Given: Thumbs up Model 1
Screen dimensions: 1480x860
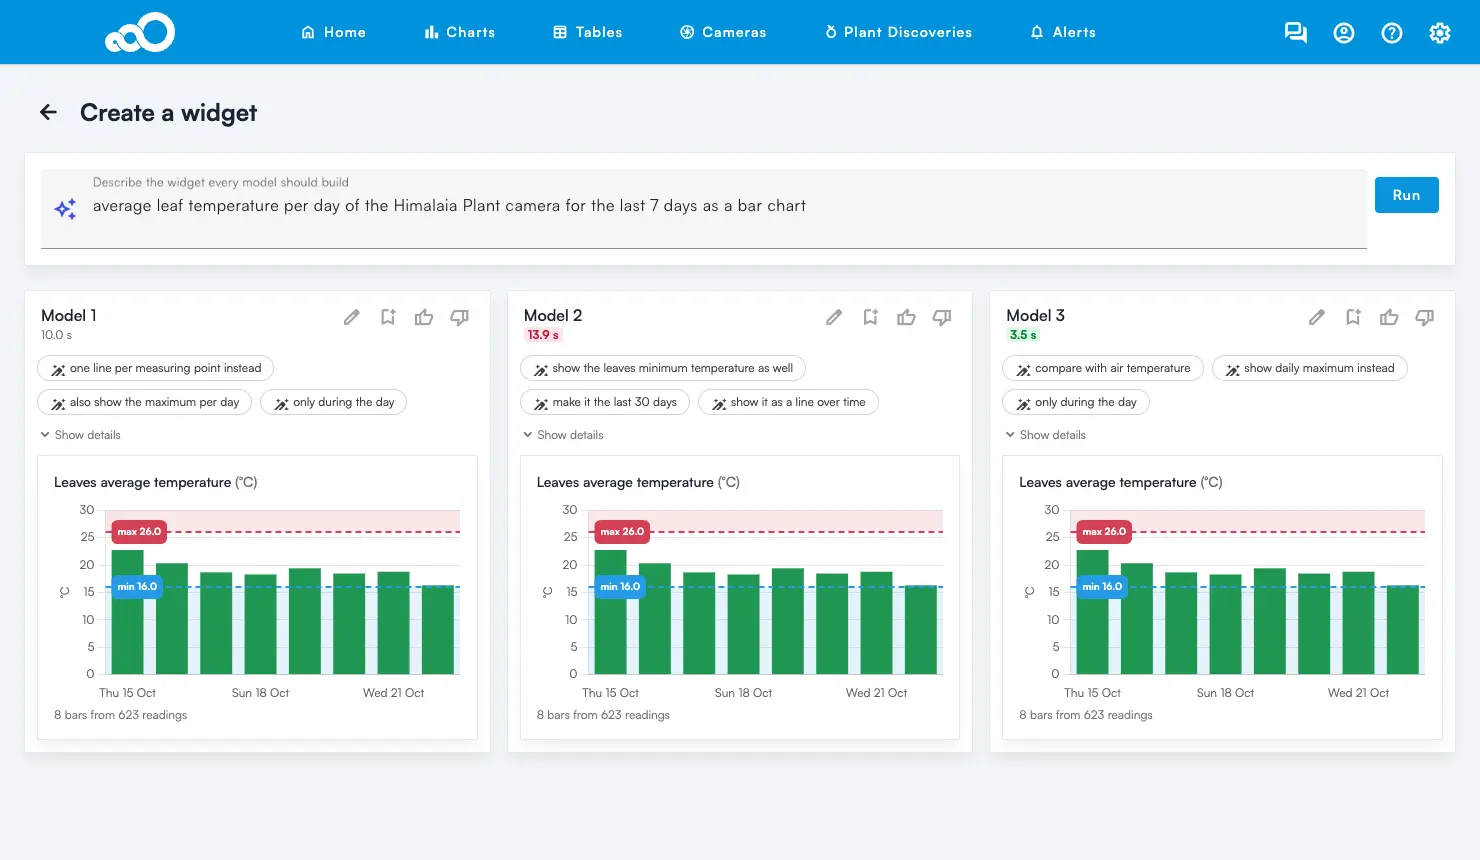Looking at the screenshot, I should coord(424,317).
